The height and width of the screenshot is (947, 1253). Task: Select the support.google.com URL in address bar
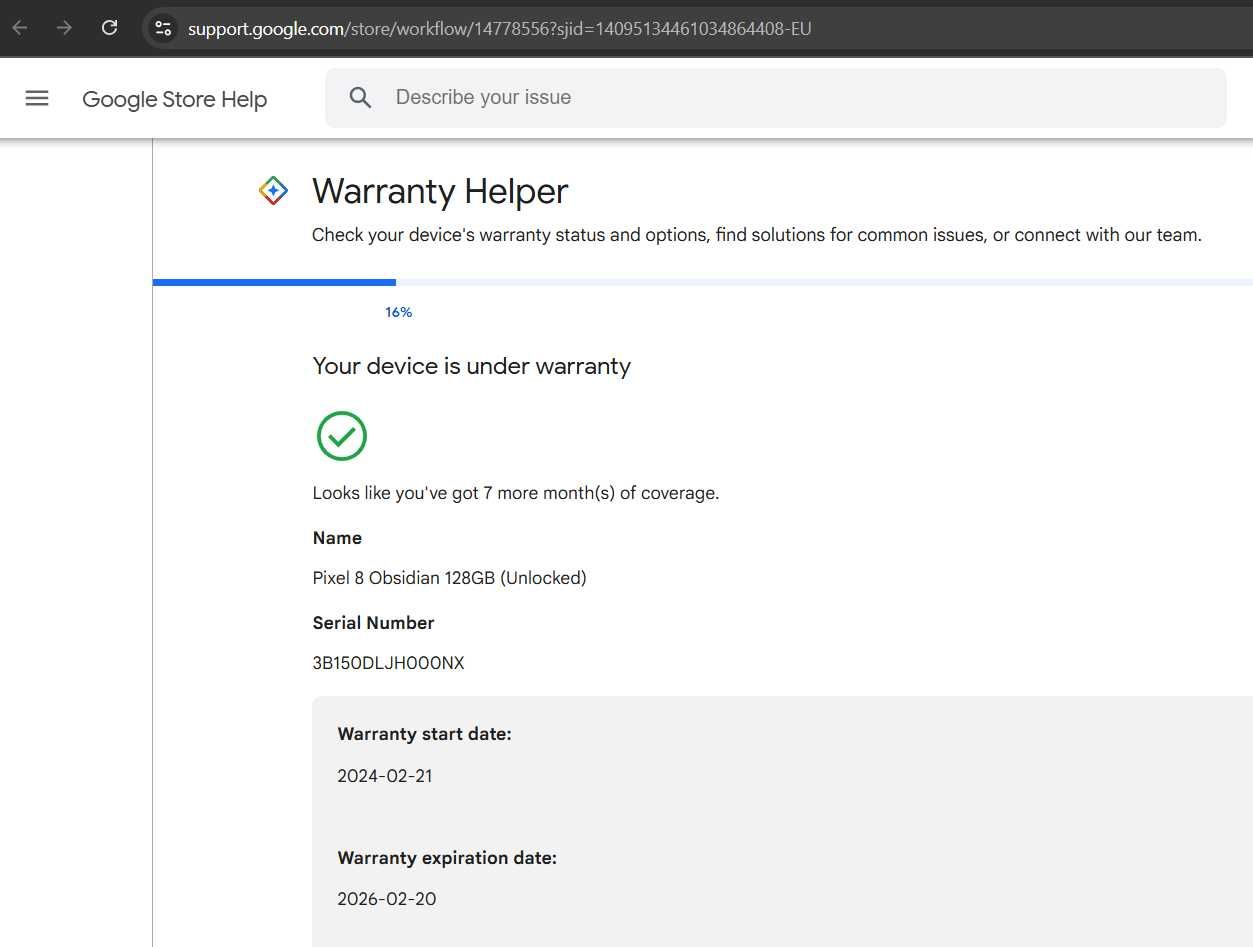click(499, 29)
